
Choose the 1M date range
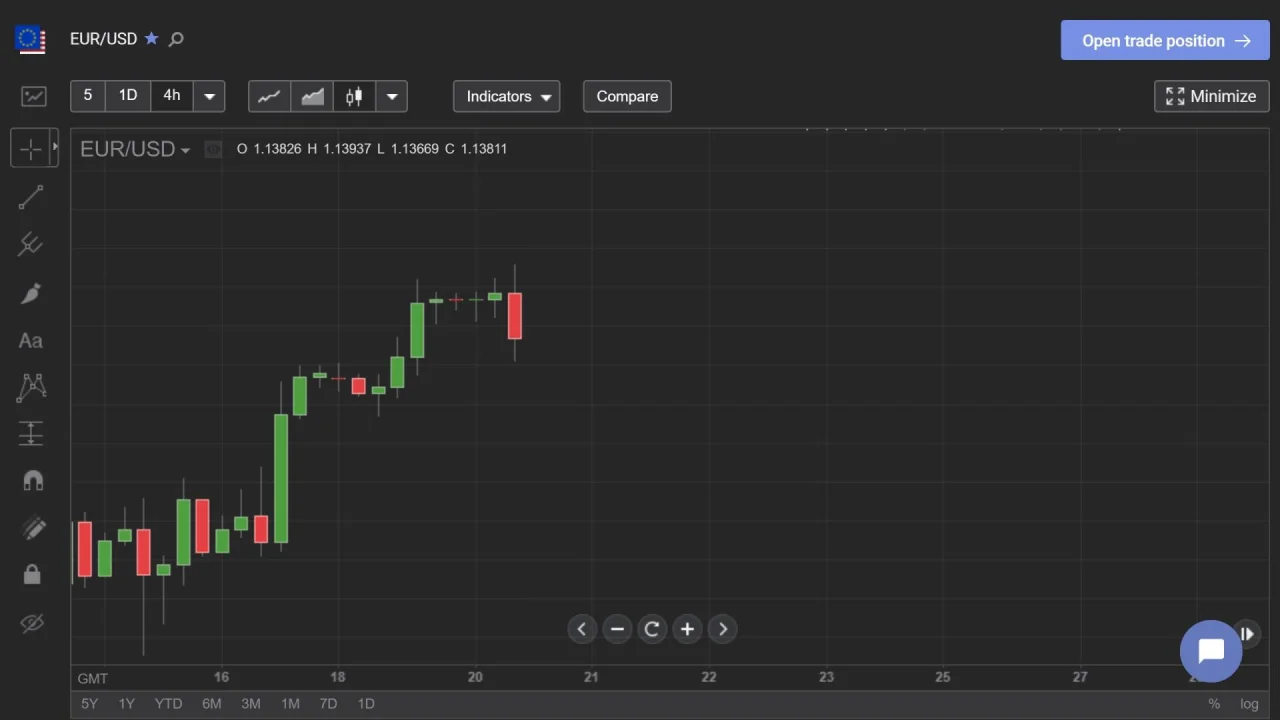click(x=290, y=704)
